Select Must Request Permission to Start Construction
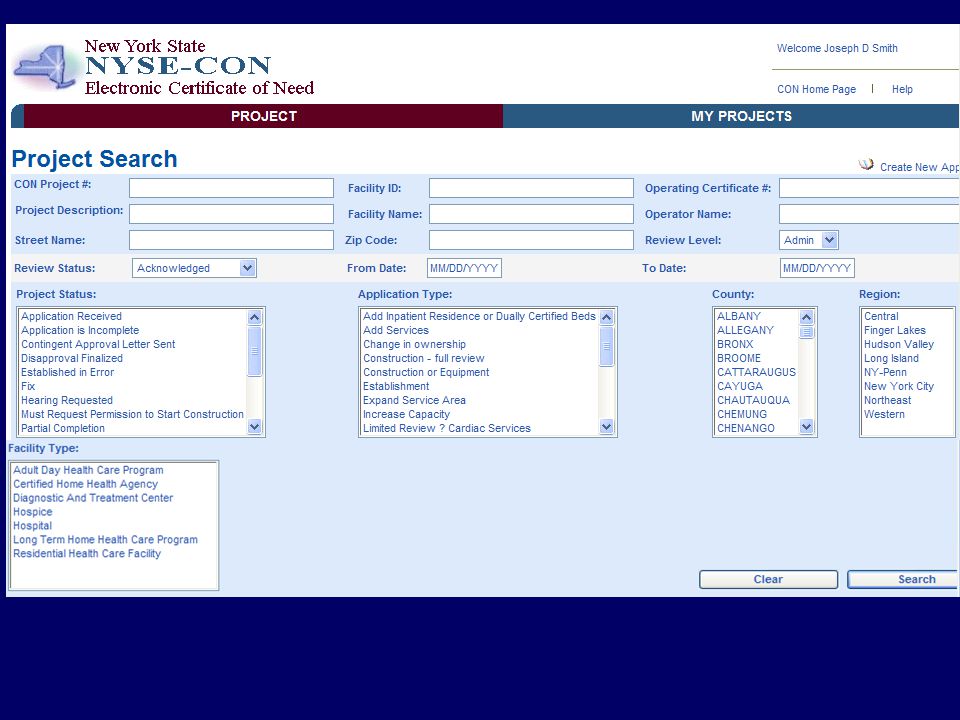960x720 pixels. (132, 414)
